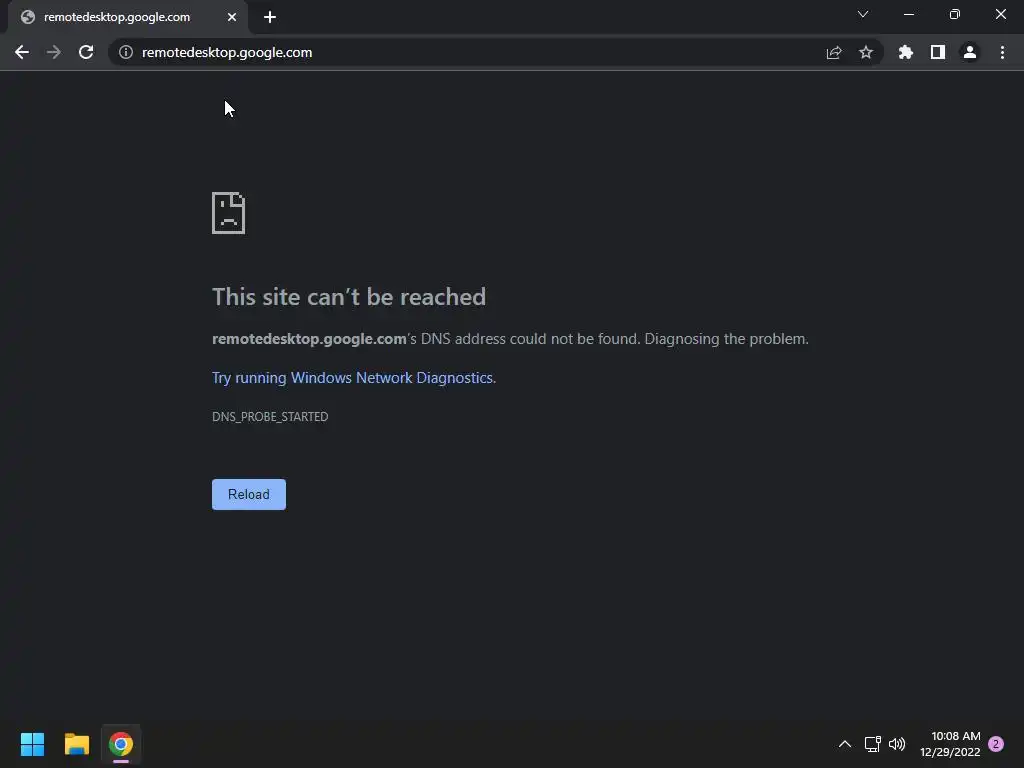Click the forward navigation arrow

pyautogui.click(x=54, y=52)
